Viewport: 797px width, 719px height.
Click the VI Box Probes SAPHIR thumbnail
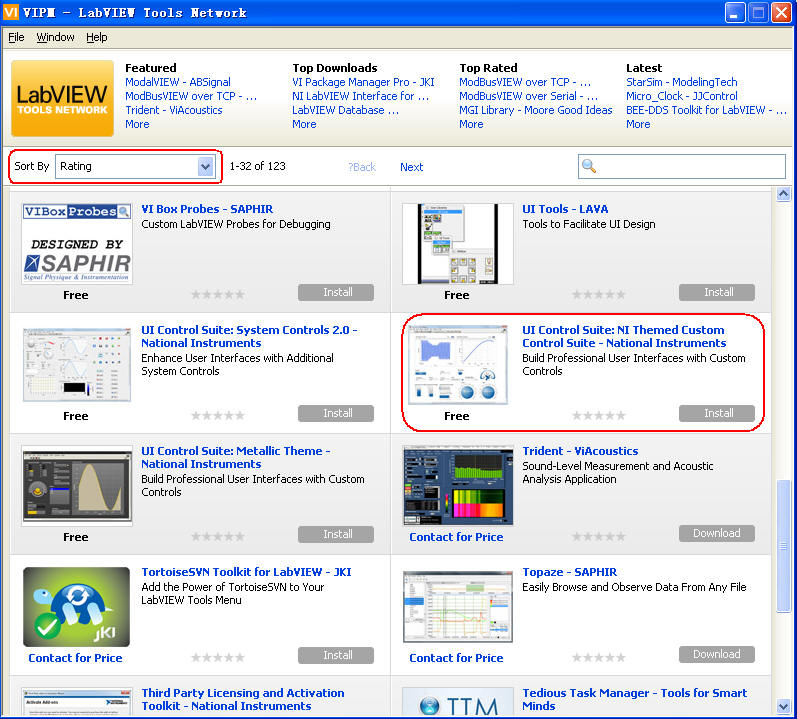click(x=76, y=243)
